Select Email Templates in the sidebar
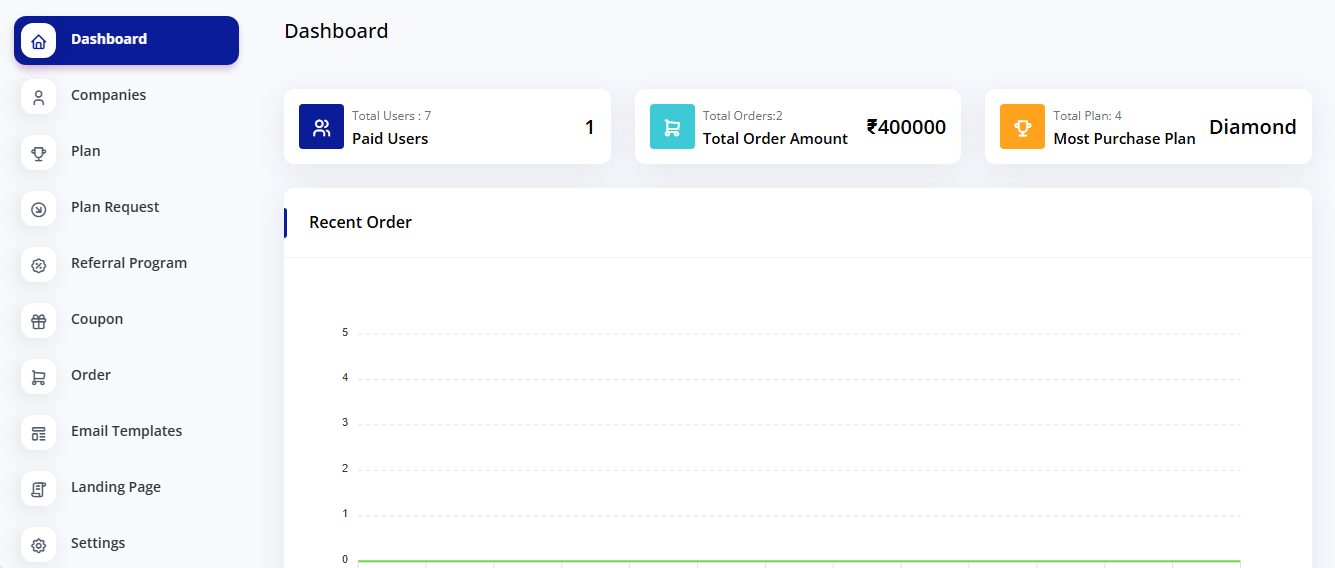Viewport: 1335px width, 568px height. pos(126,431)
